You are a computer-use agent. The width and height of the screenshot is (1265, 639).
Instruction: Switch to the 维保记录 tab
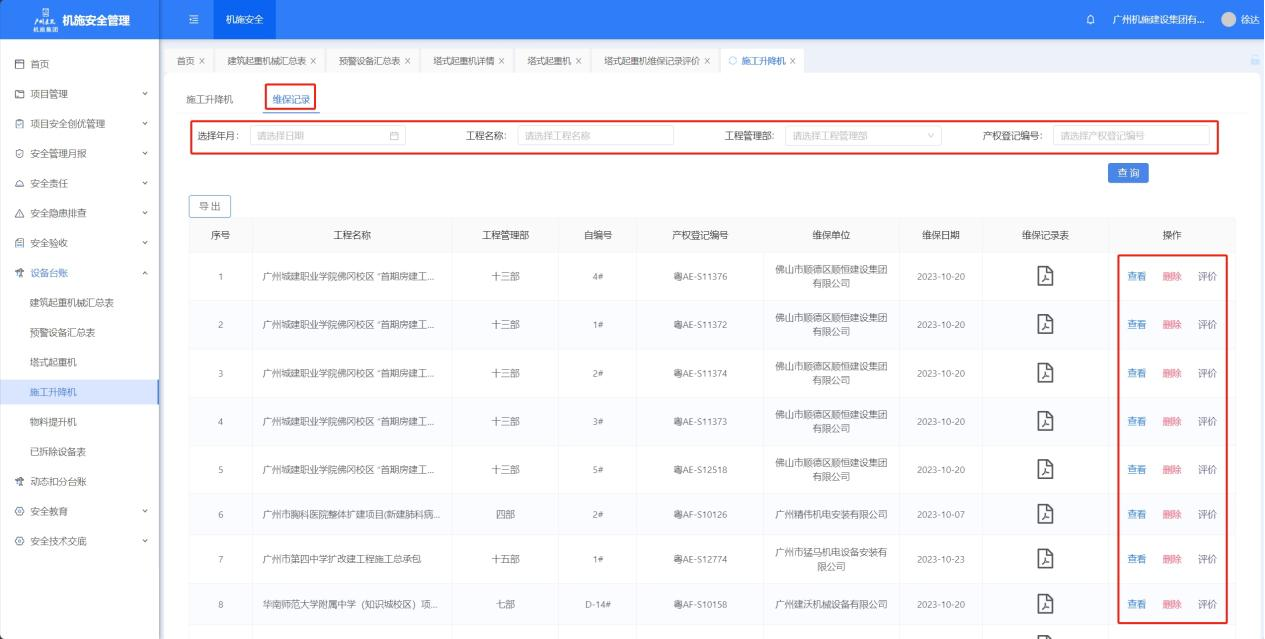292,100
